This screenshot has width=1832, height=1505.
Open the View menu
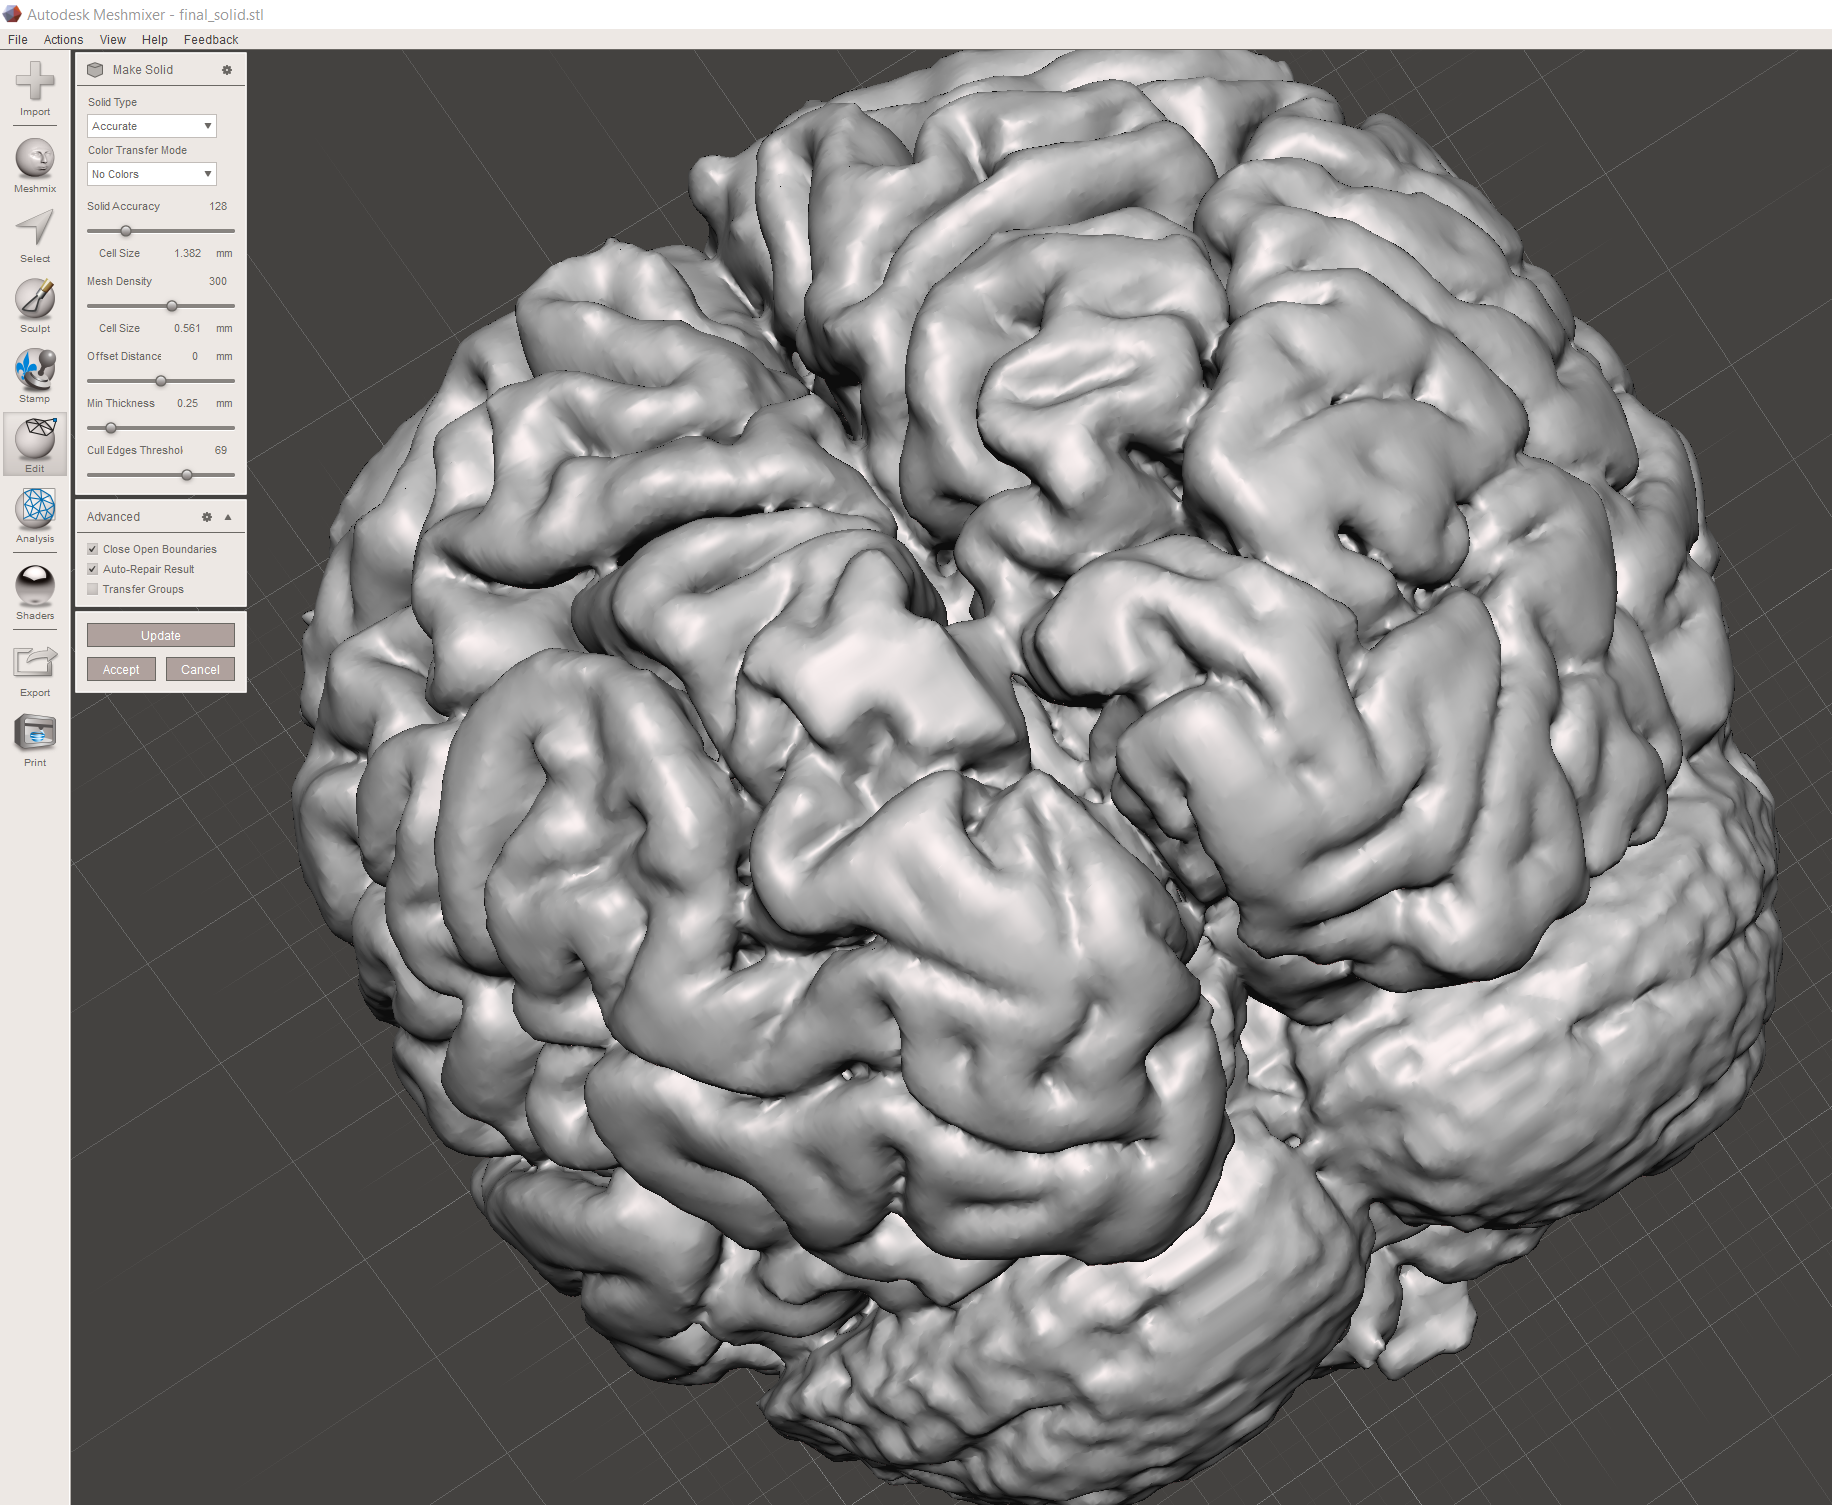[113, 40]
